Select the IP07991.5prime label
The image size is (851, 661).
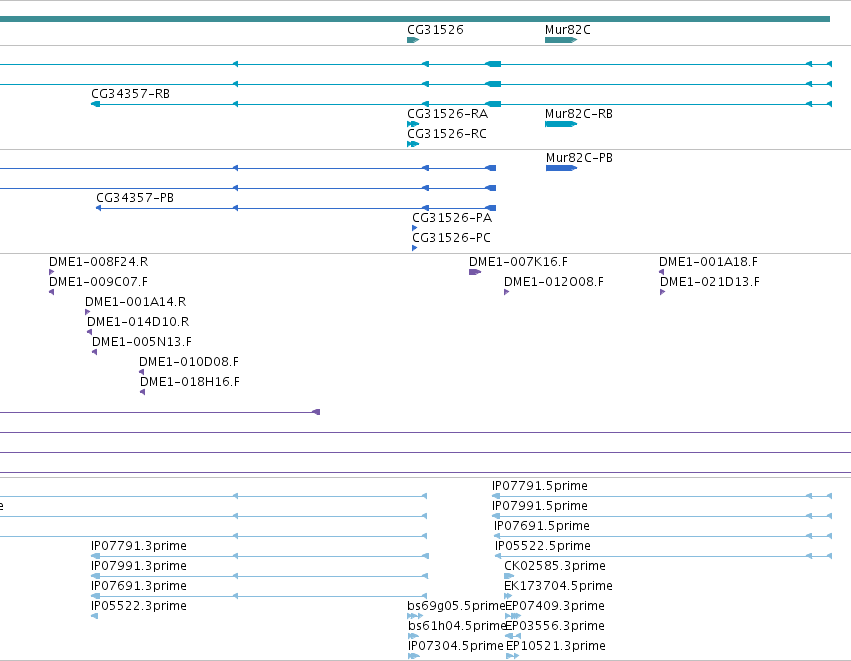pyautogui.click(x=539, y=506)
